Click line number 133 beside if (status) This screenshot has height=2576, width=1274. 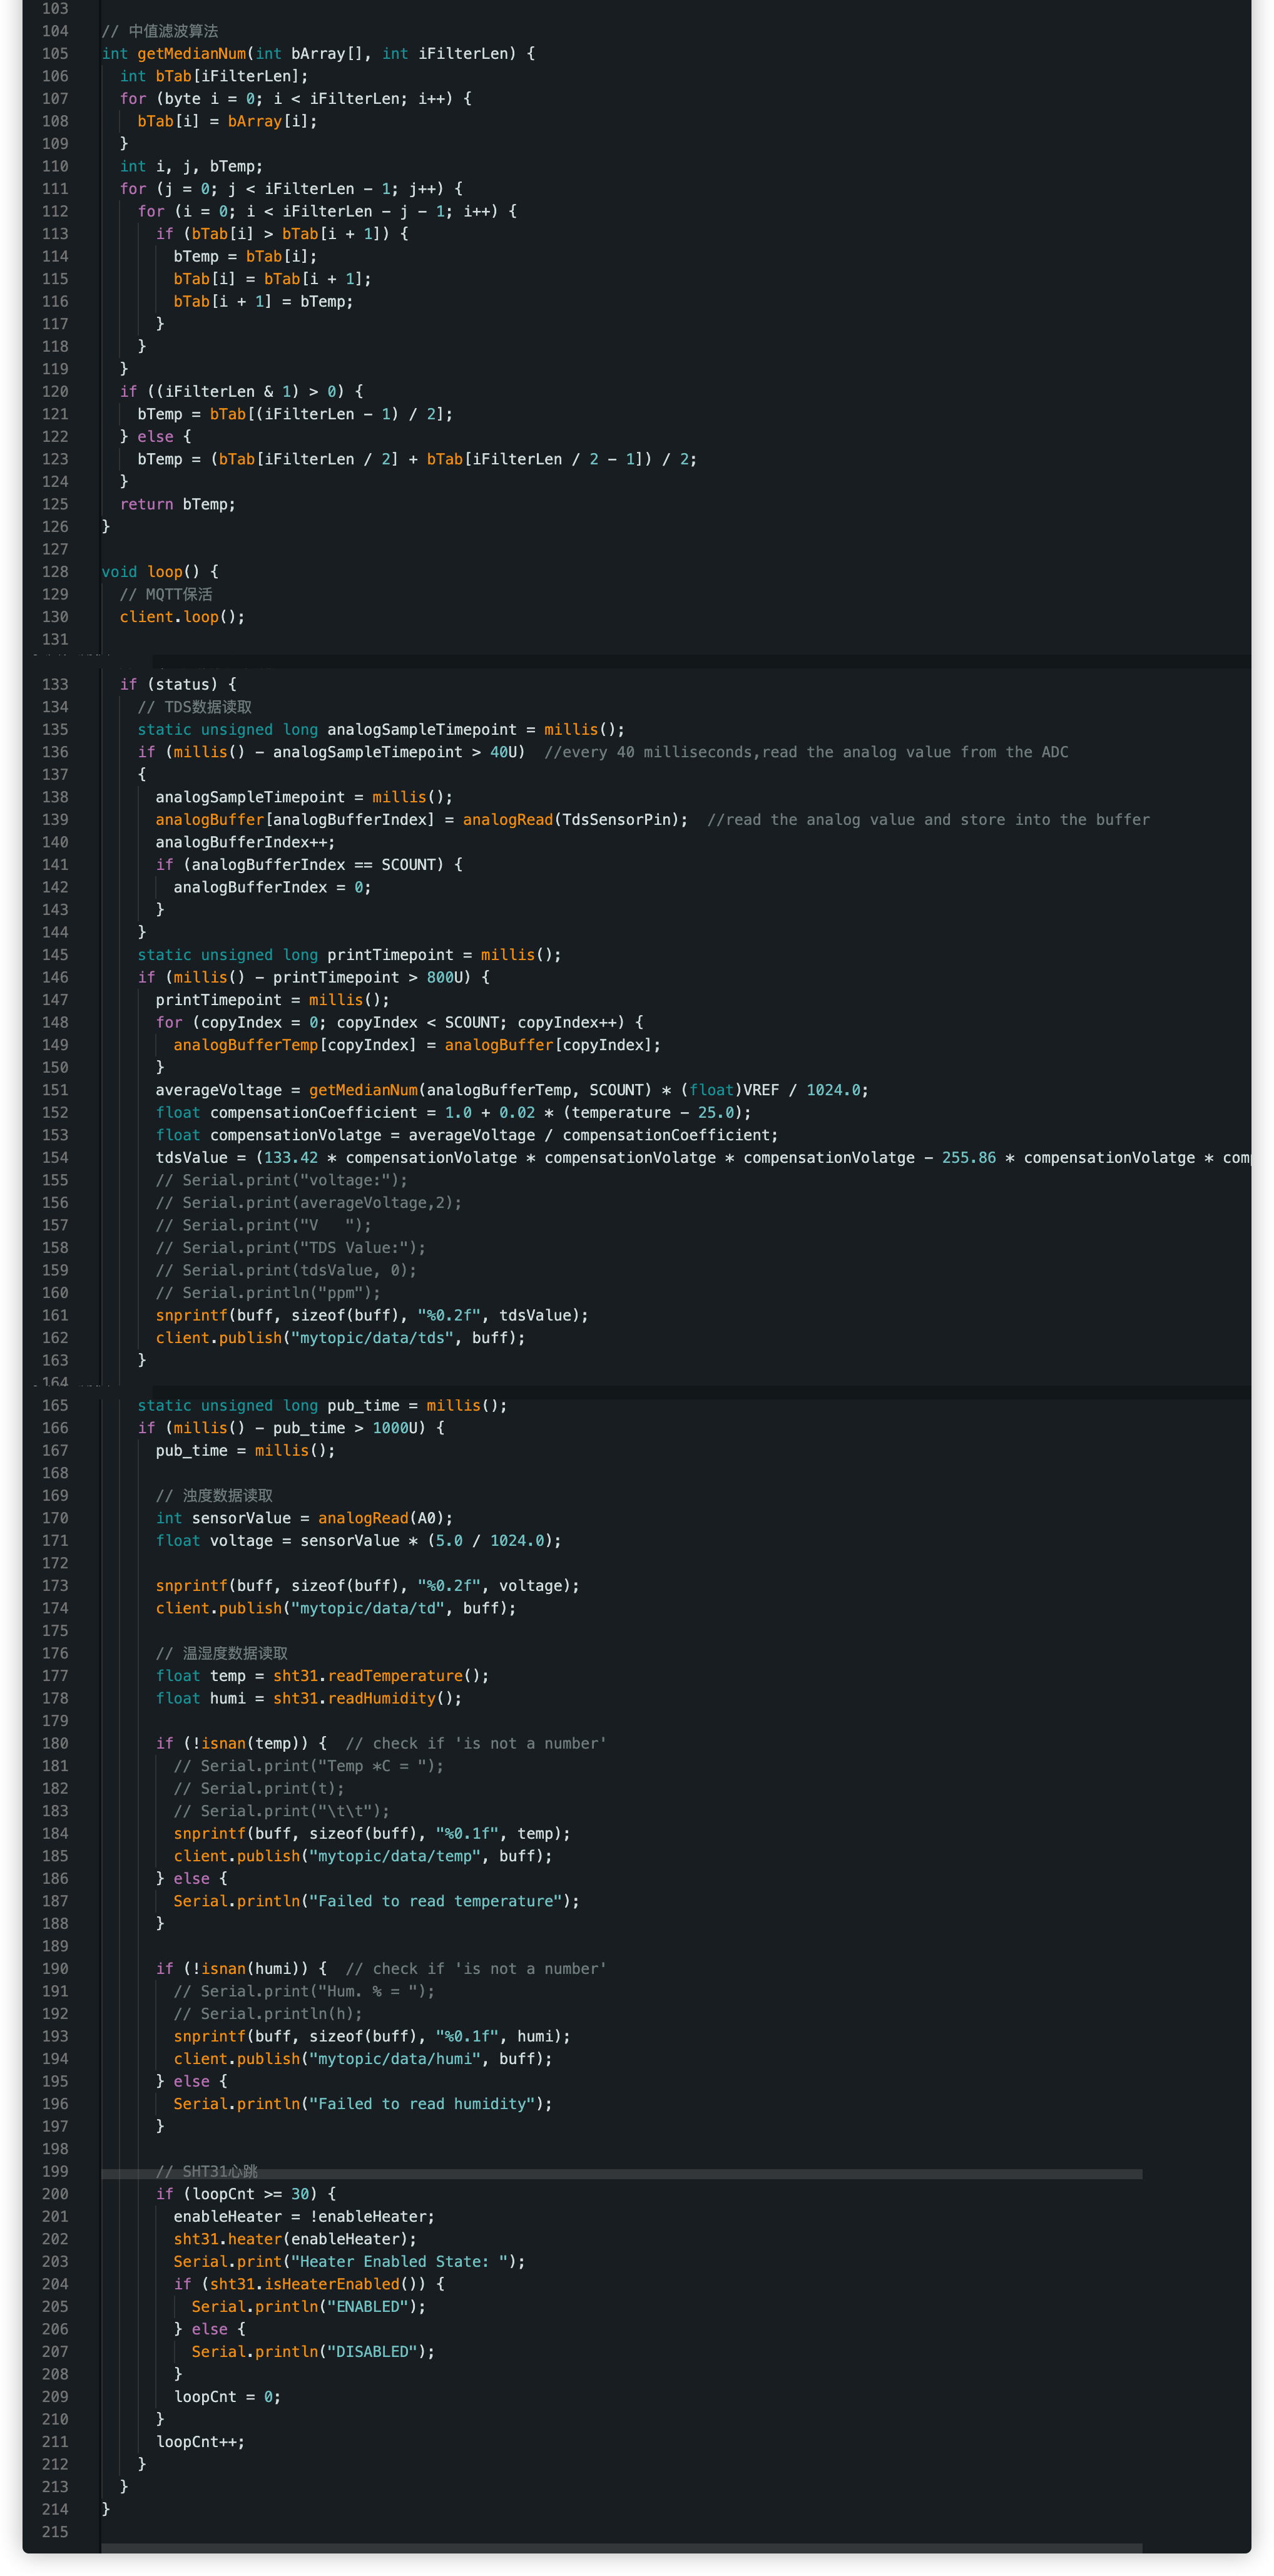[55, 685]
